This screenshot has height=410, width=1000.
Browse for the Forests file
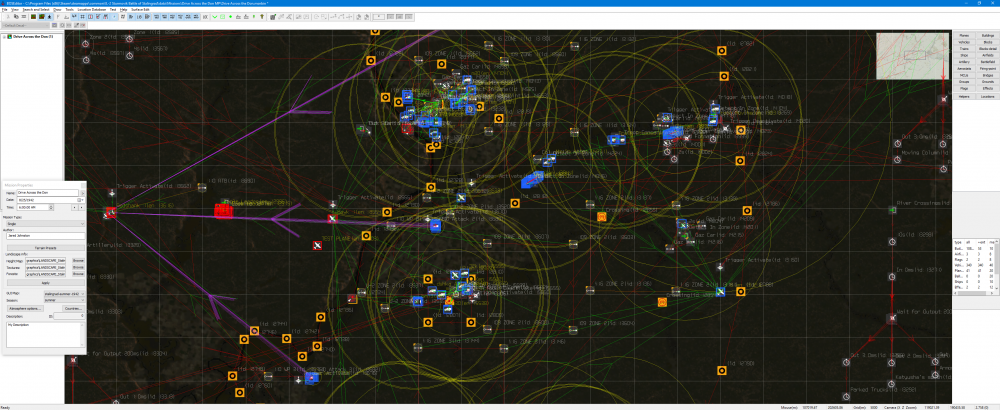pyautogui.click(x=78, y=274)
